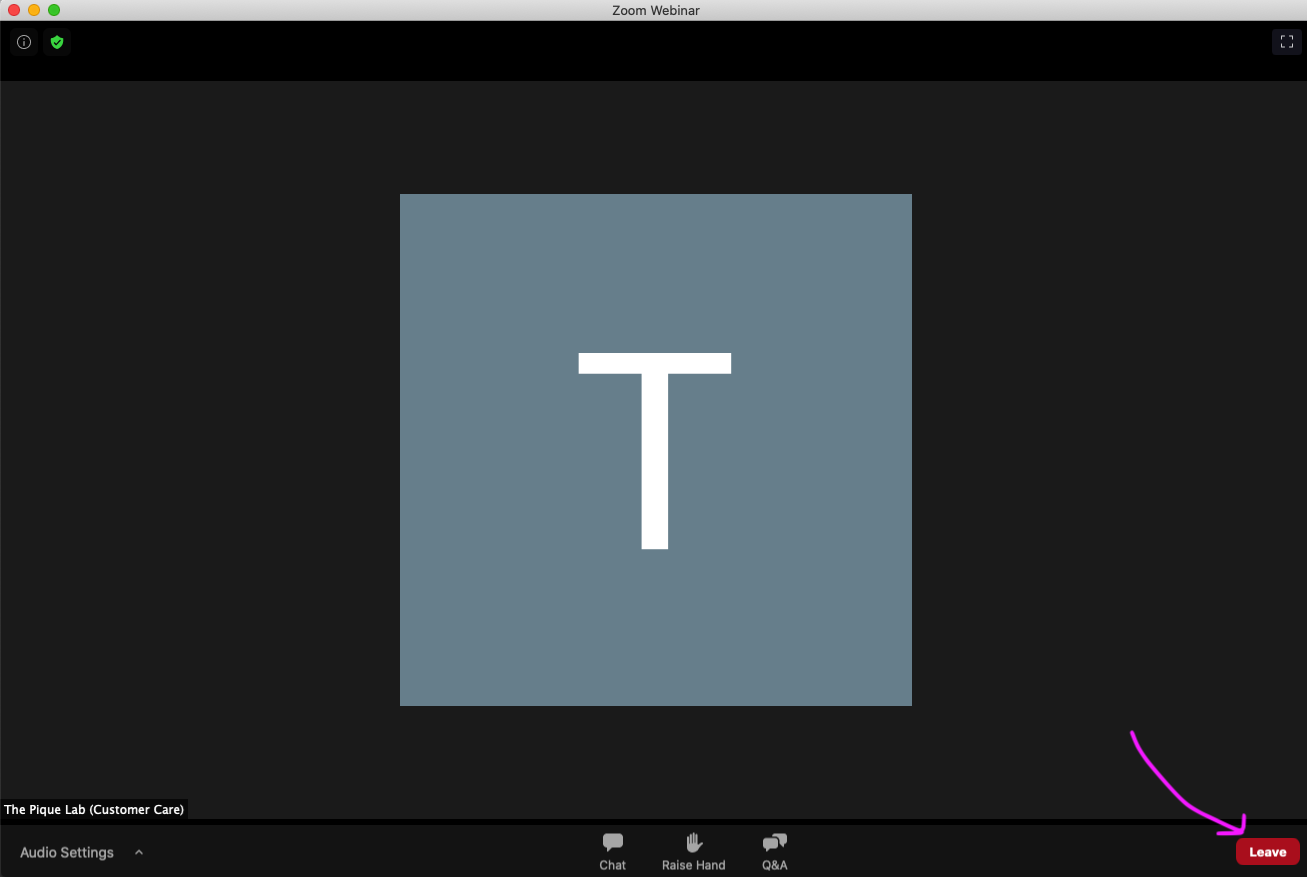Minimize the Zoom Webinar window
The width and height of the screenshot is (1307, 877).
click(34, 10)
